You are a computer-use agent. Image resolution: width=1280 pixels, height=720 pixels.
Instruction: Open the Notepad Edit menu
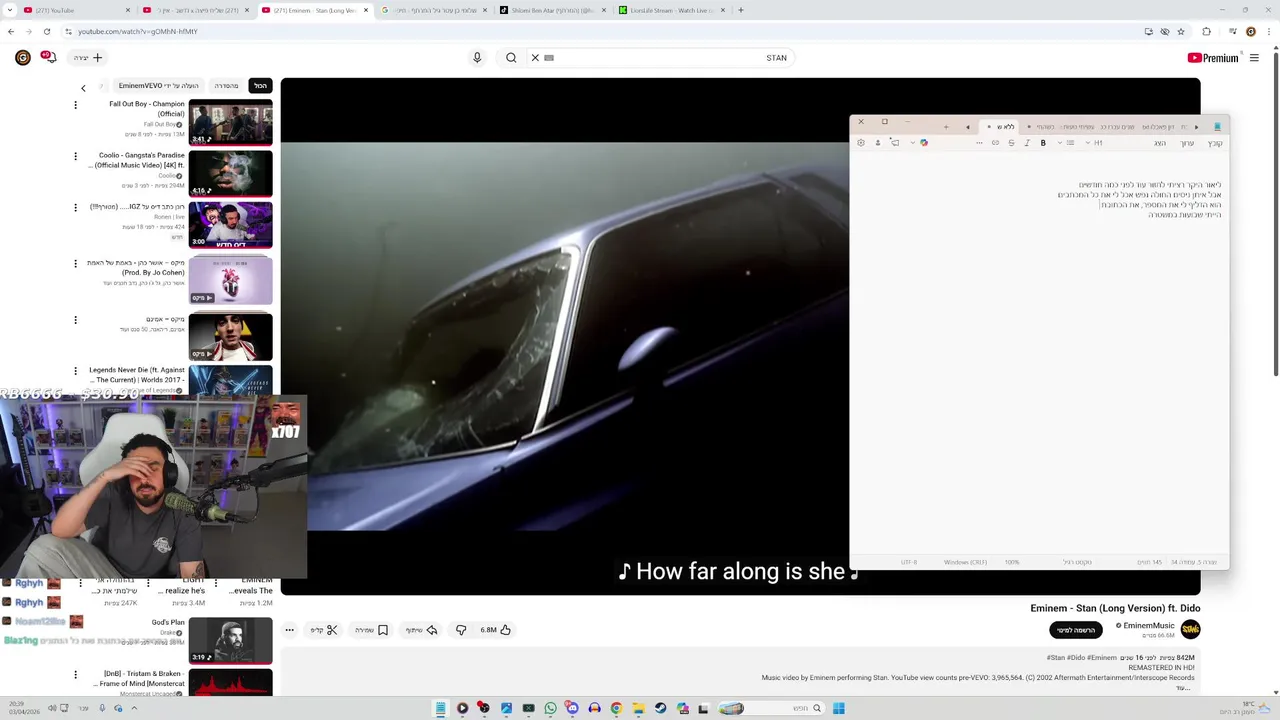click(x=1187, y=143)
